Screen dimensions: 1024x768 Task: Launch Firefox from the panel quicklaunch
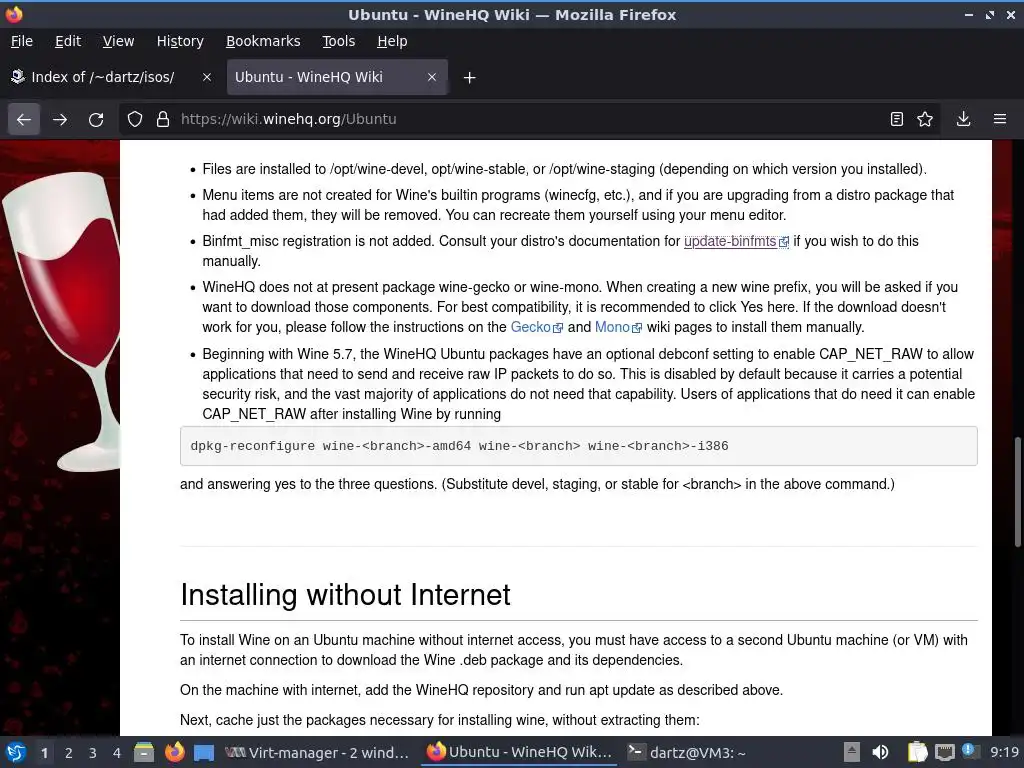174,752
